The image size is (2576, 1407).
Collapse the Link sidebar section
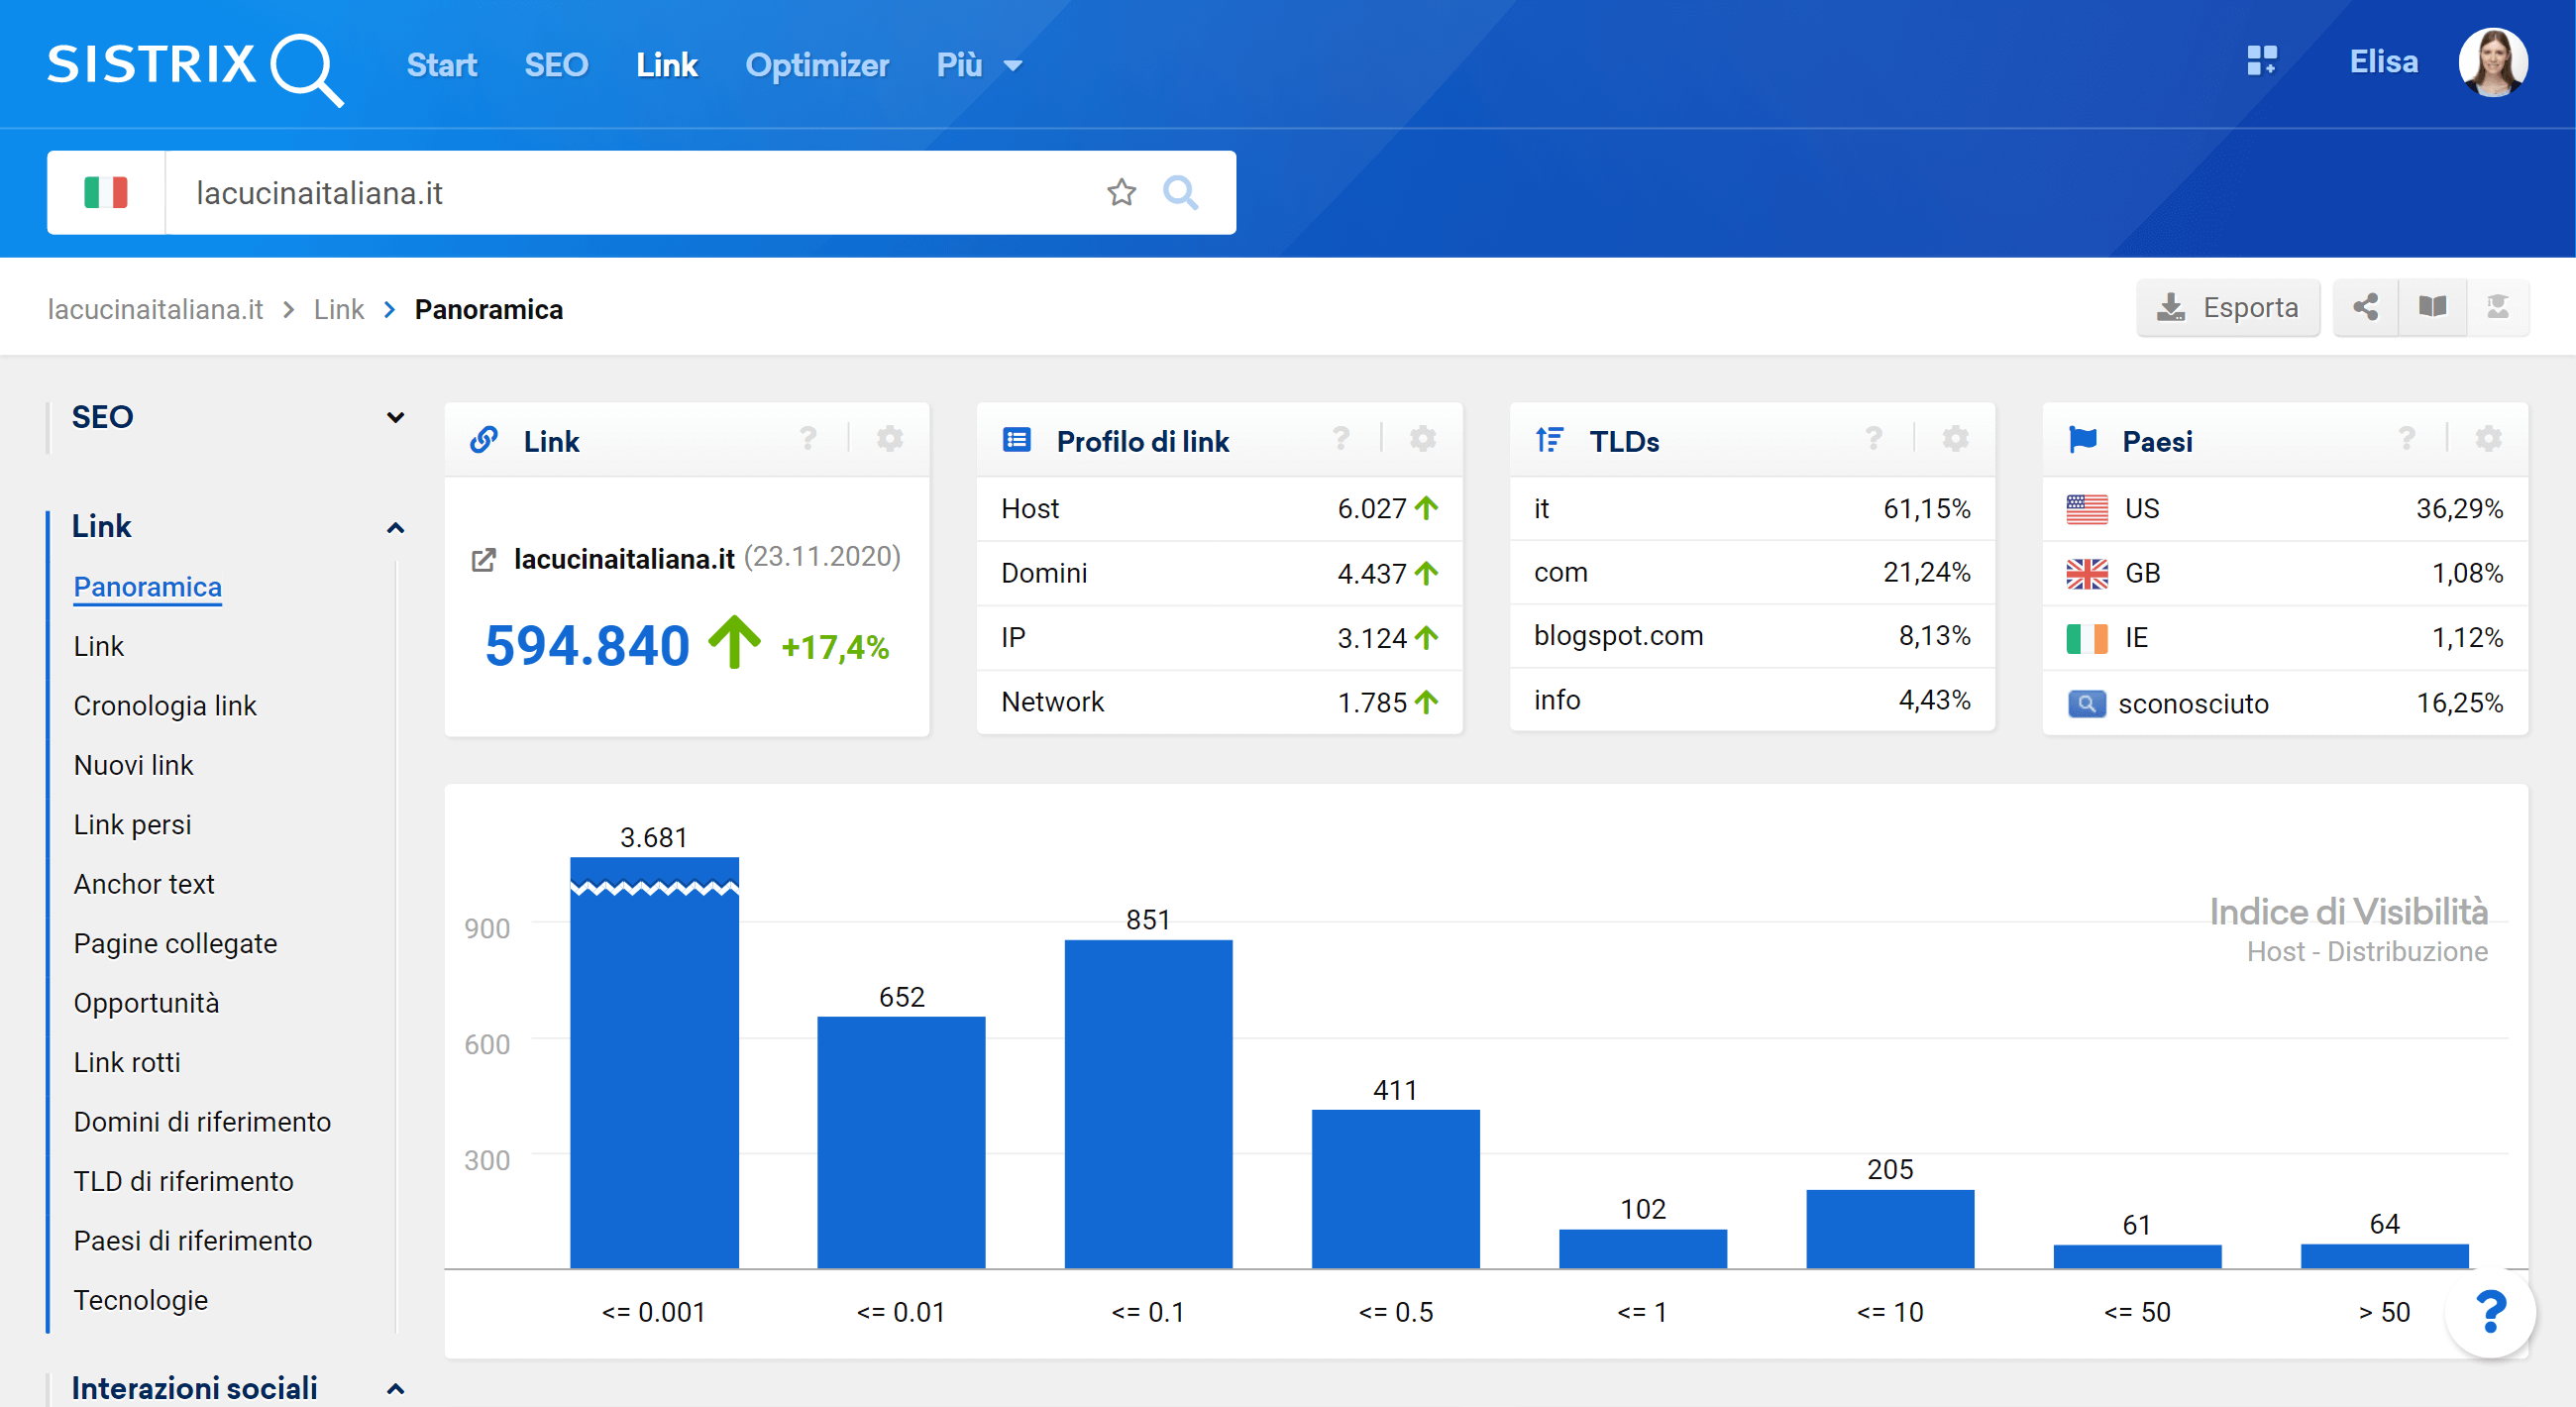click(395, 527)
